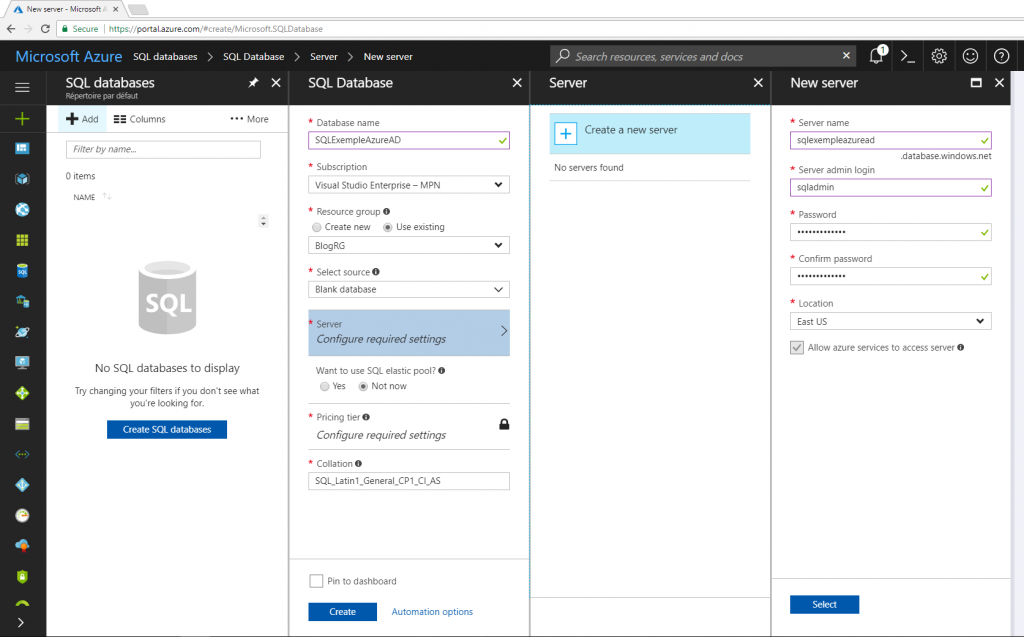The image size is (1024, 637).
Task: Click the Database name field
Action: (409, 140)
